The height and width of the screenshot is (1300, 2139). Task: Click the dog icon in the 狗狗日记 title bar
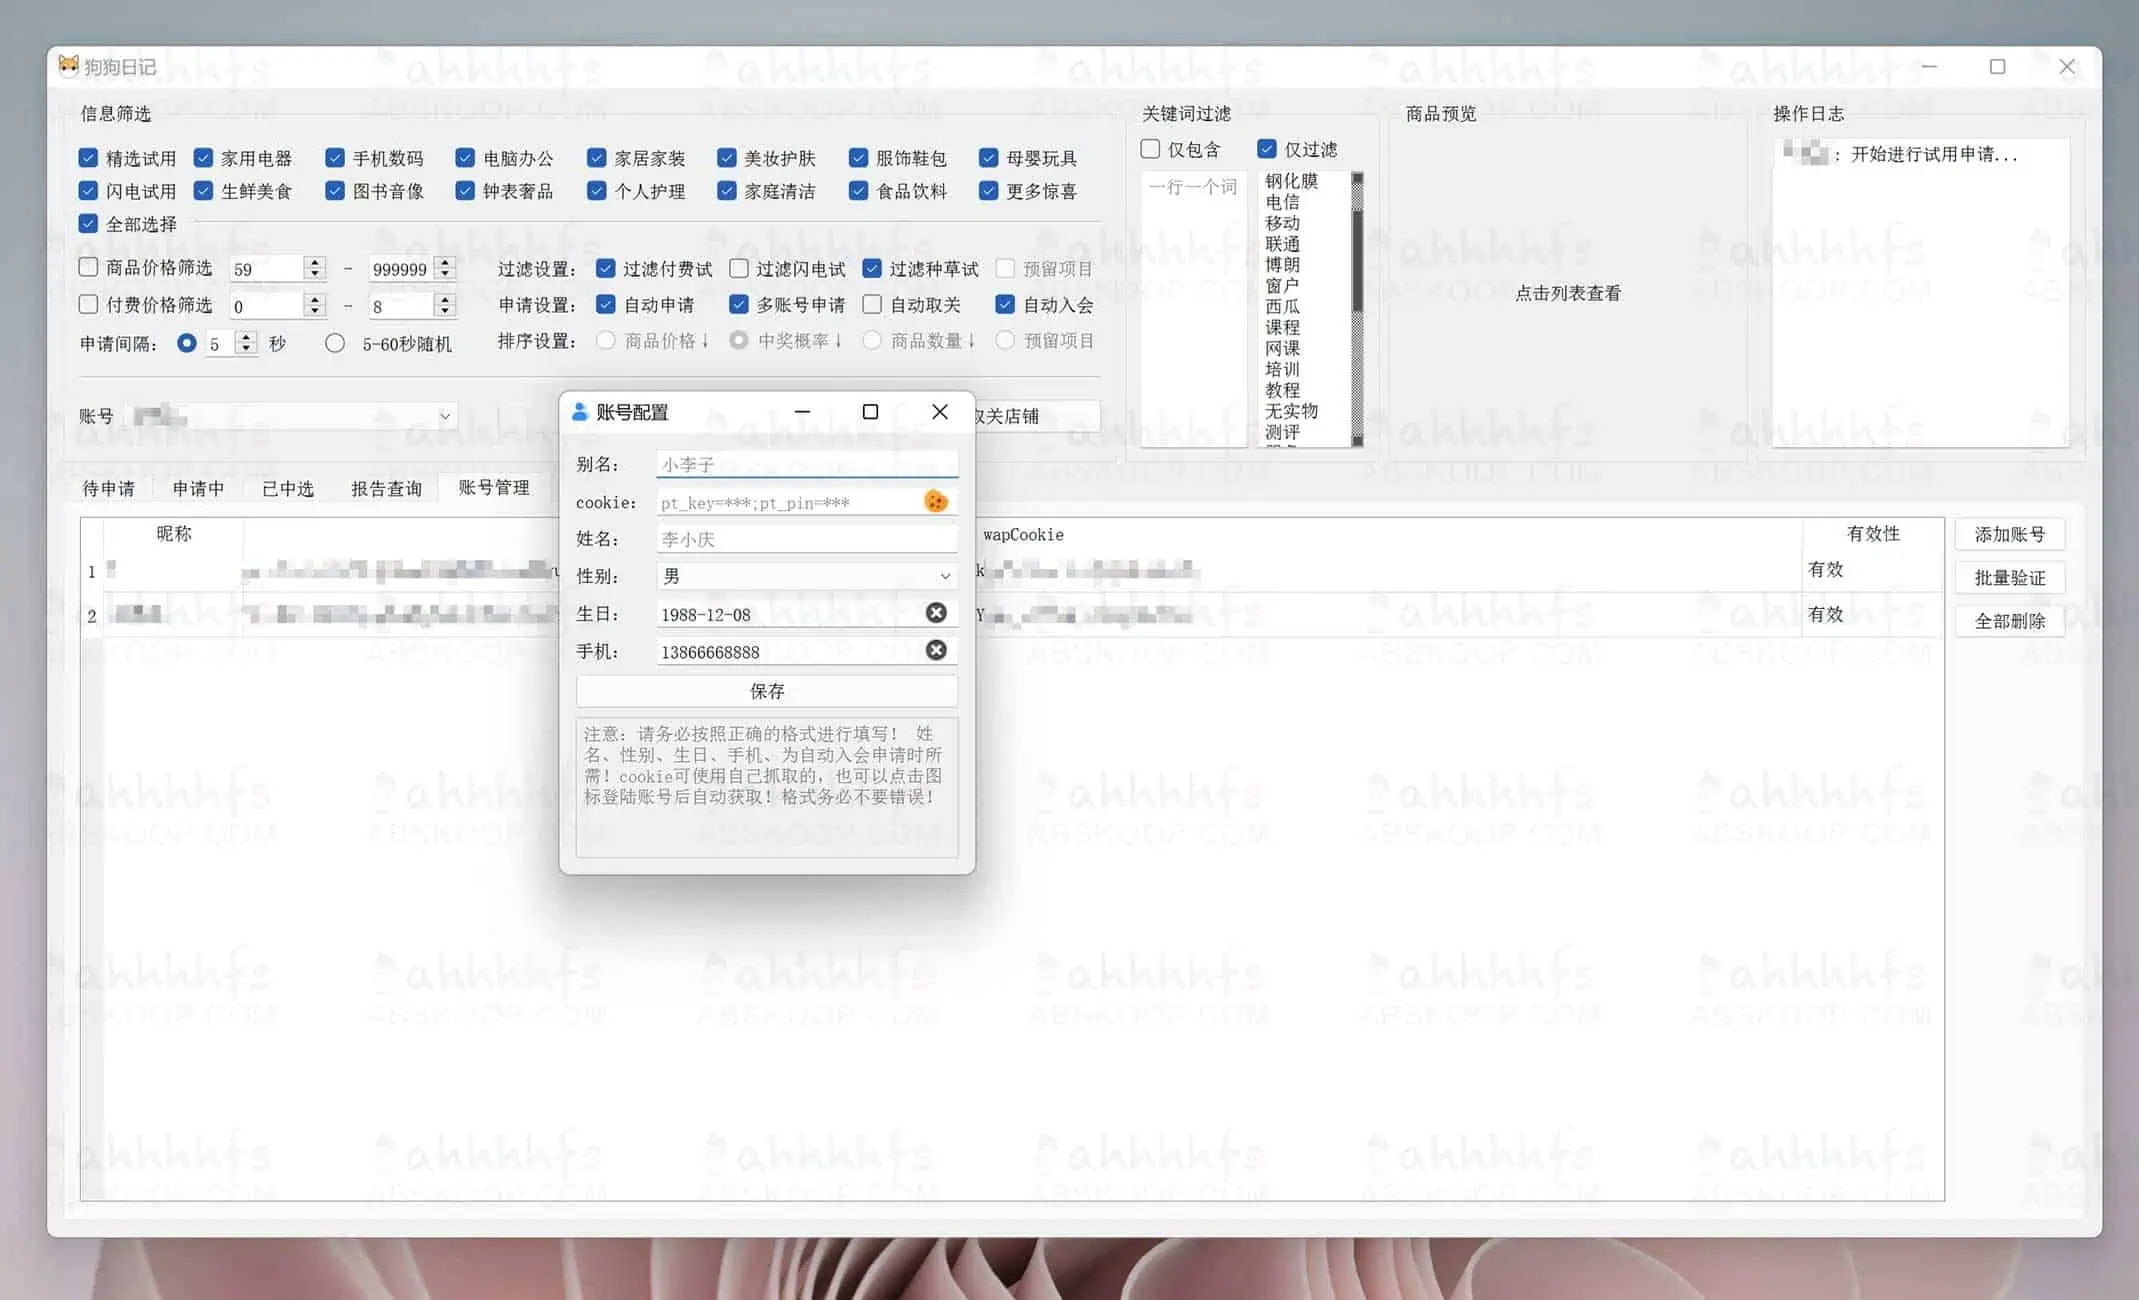tap(68, 66)
